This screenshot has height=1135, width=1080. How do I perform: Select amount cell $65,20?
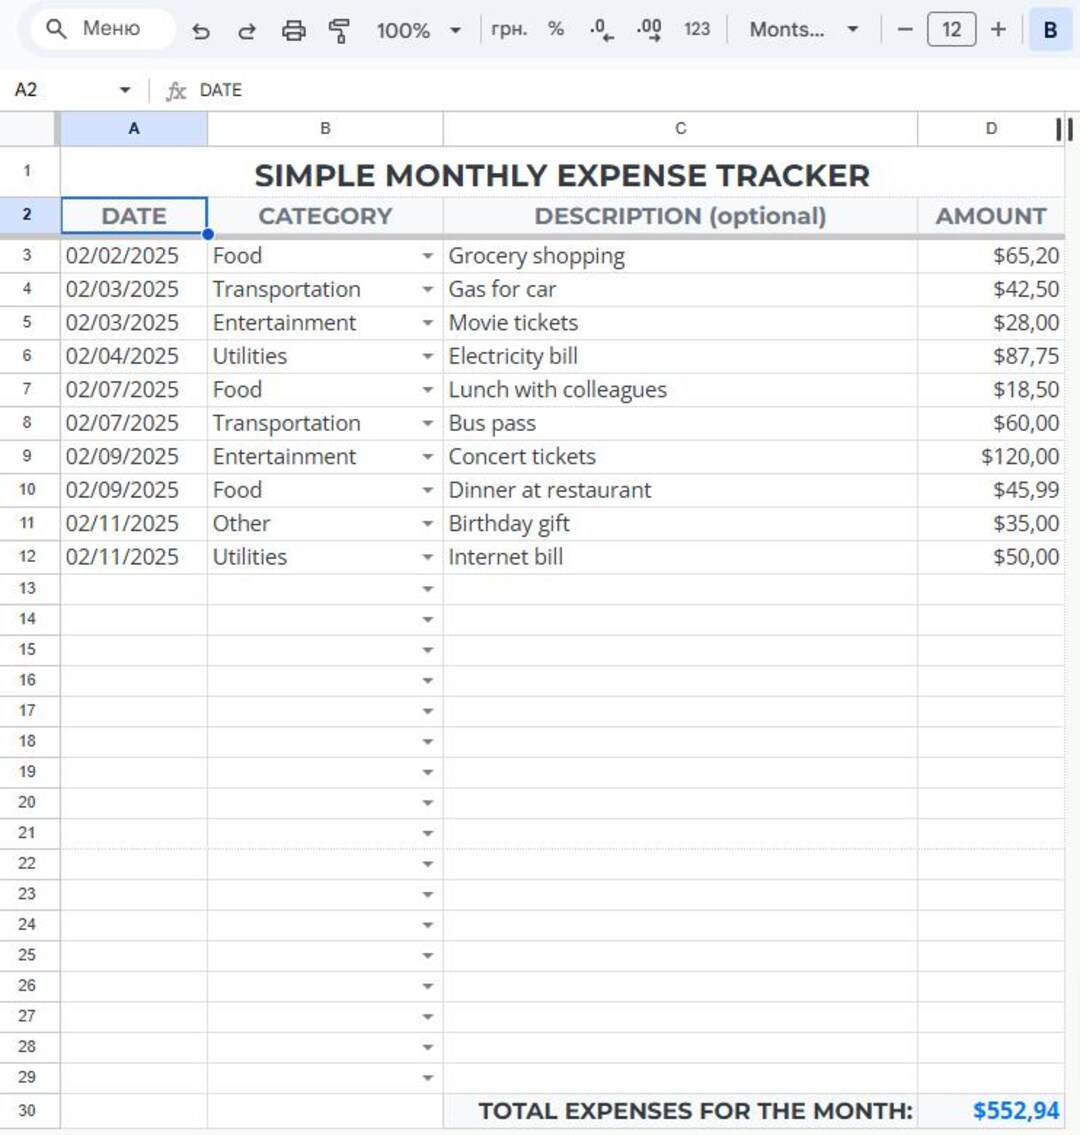tap(991, 256)
